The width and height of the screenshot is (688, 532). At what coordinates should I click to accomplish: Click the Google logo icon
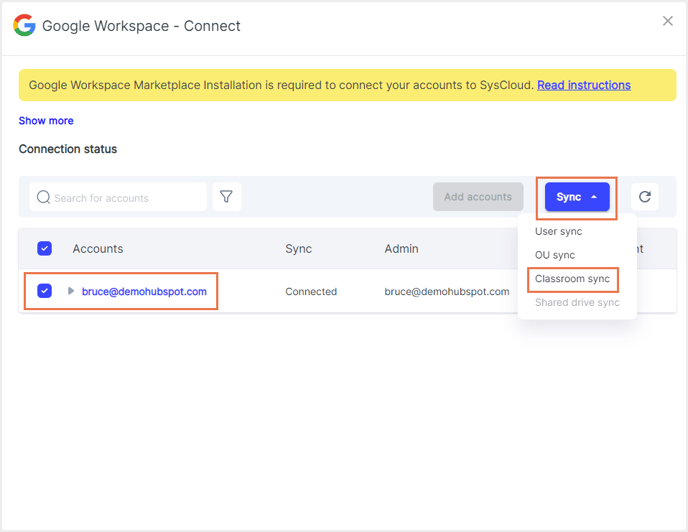pyautogui.click(x=24, y=25)
